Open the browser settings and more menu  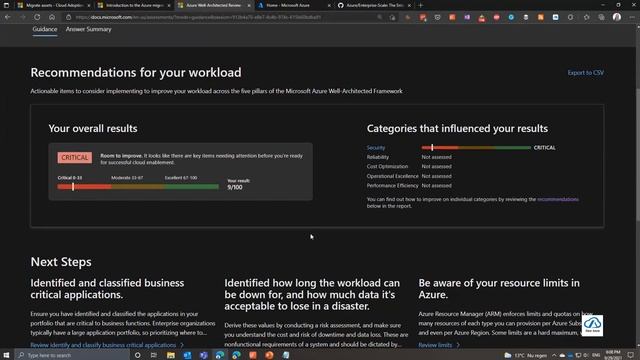(632, 17)
